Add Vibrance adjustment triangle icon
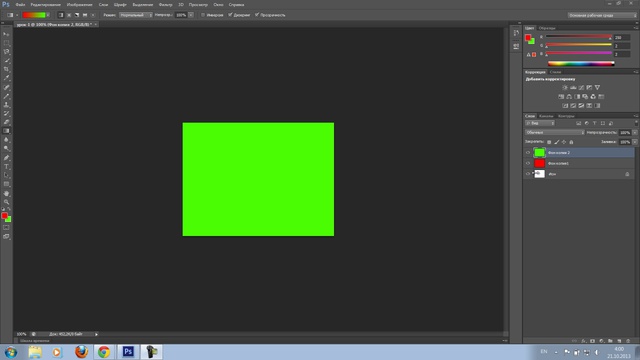The width and height of the screenshot is (640, 360). [598, 87]
